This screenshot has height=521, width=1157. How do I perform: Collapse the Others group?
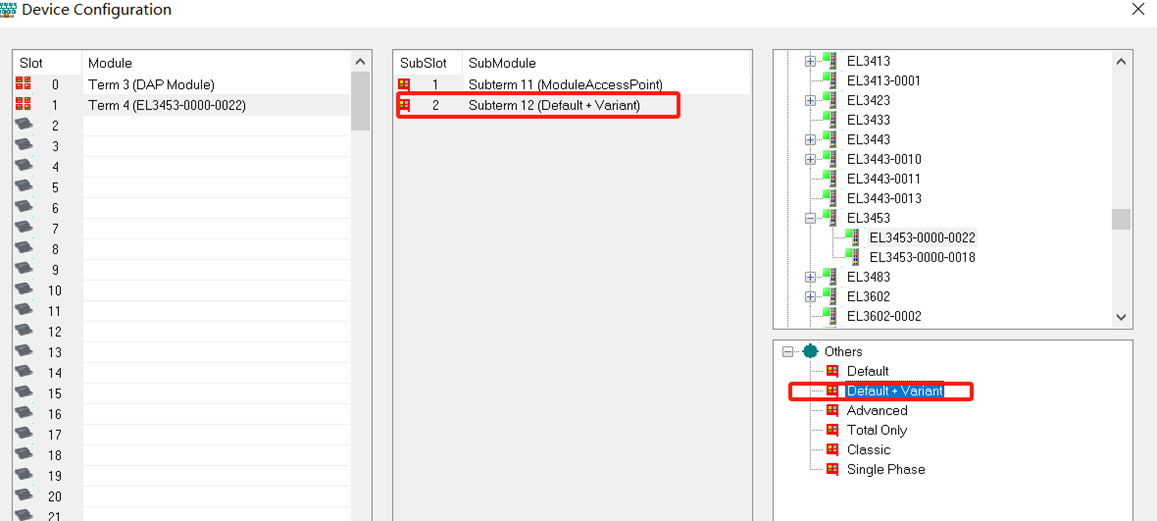(787, 352)
